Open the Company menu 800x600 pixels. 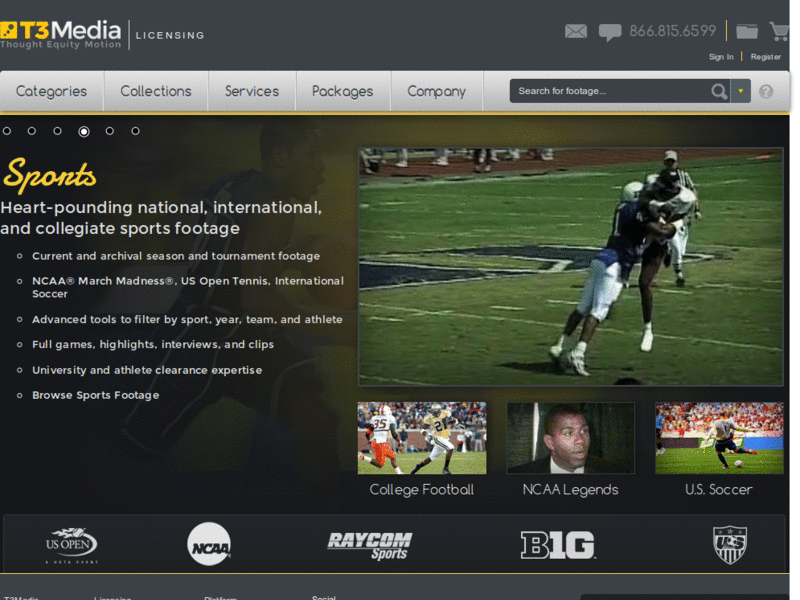(x=437, y=91)
